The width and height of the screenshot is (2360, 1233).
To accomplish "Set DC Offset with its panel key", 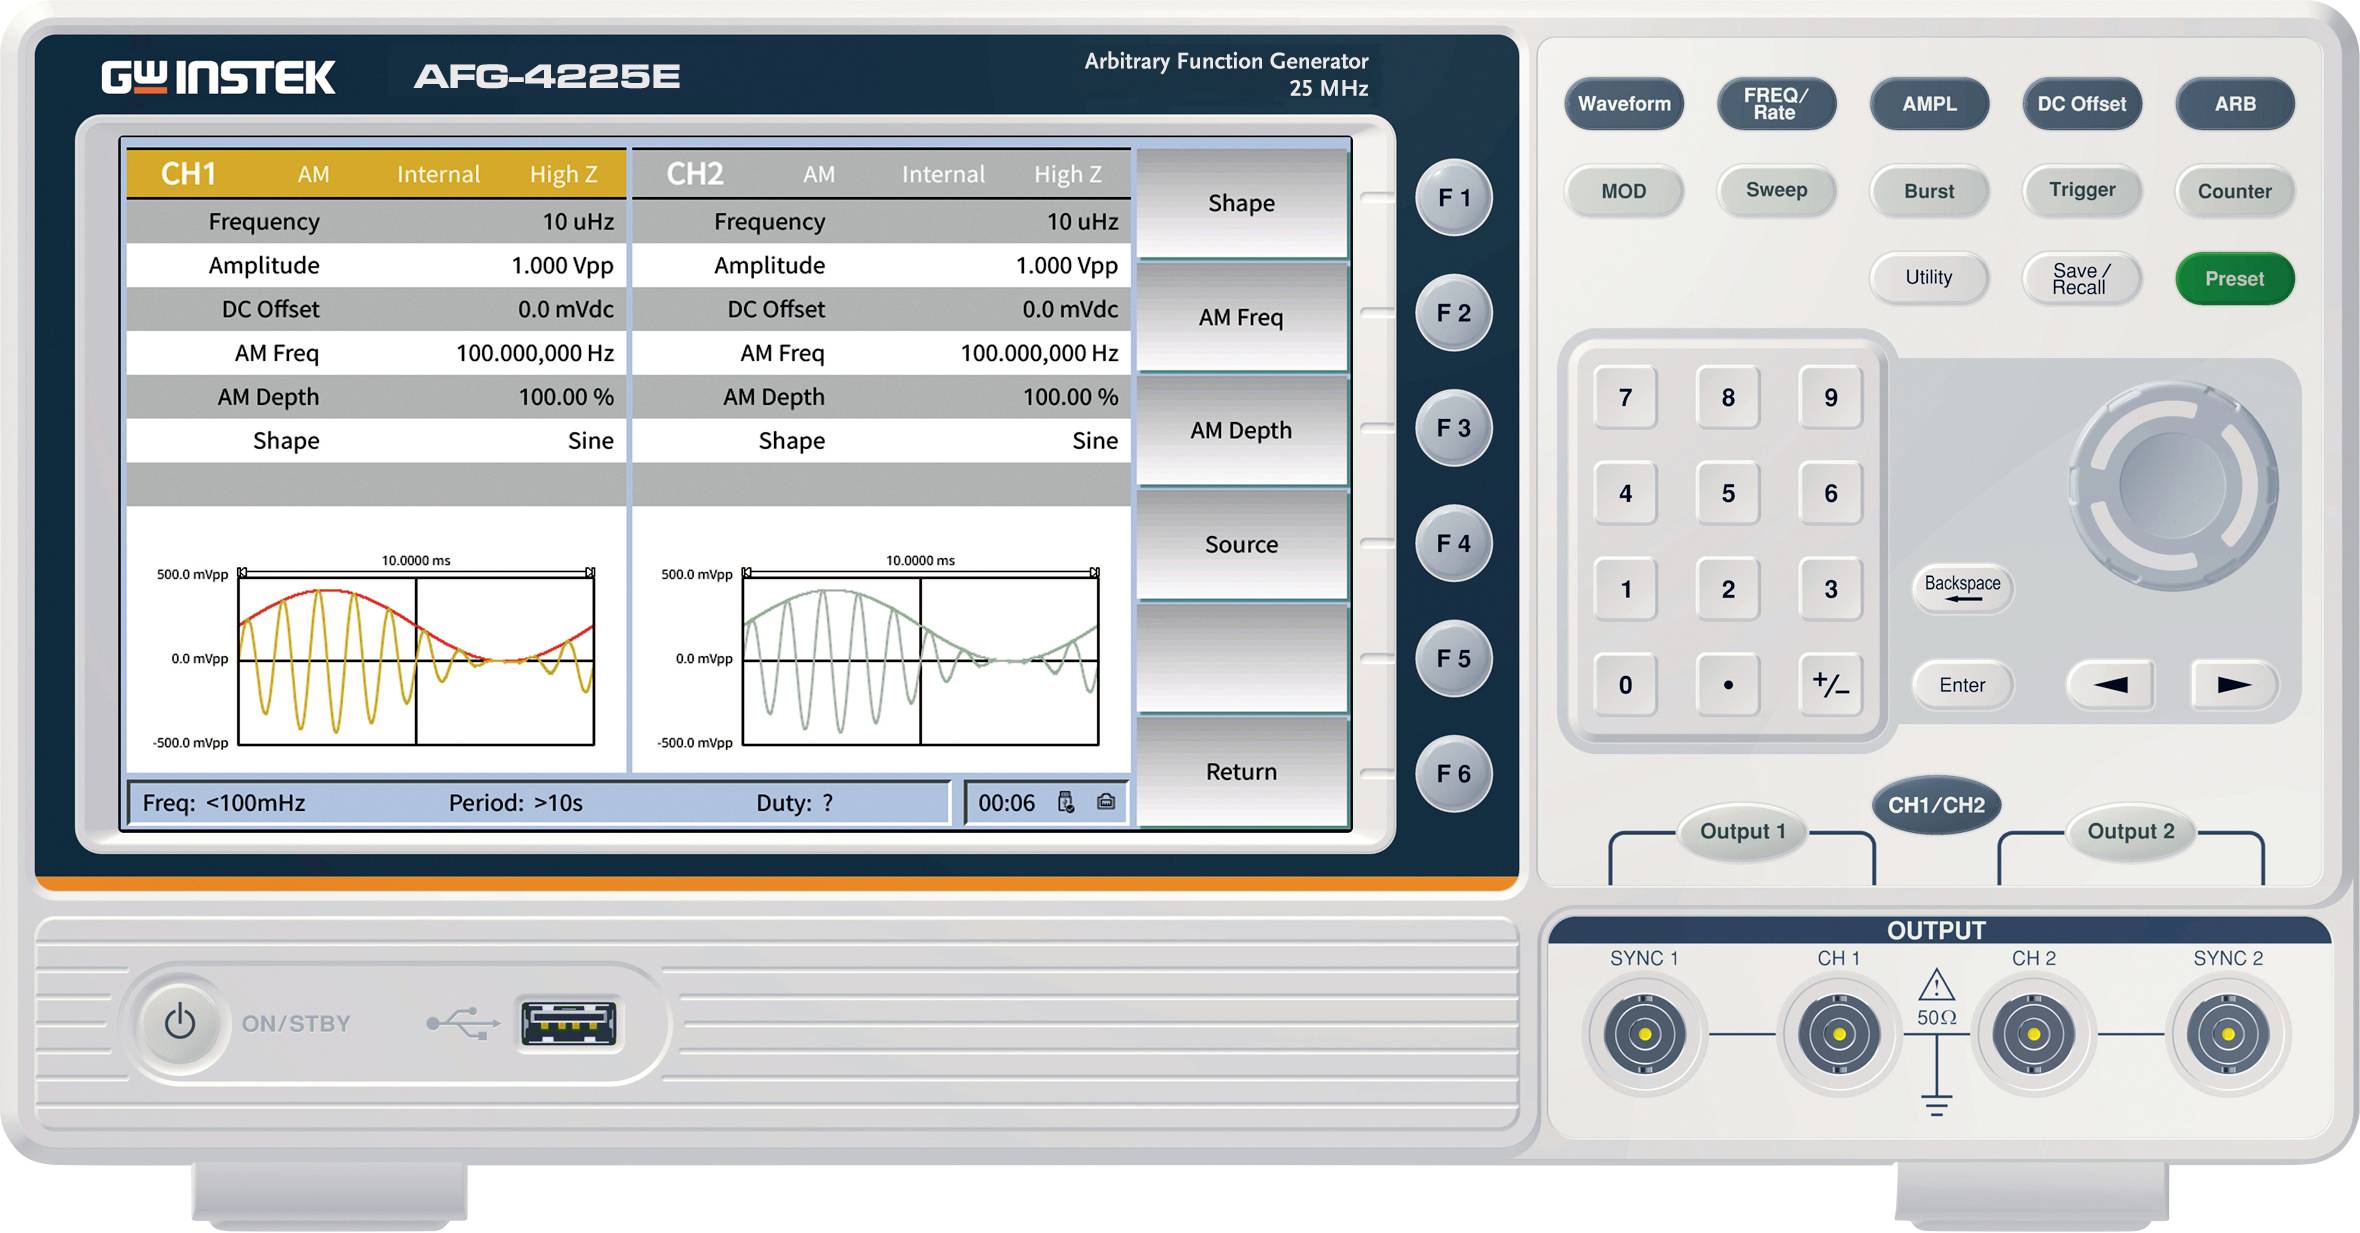I will point(2081,103).
